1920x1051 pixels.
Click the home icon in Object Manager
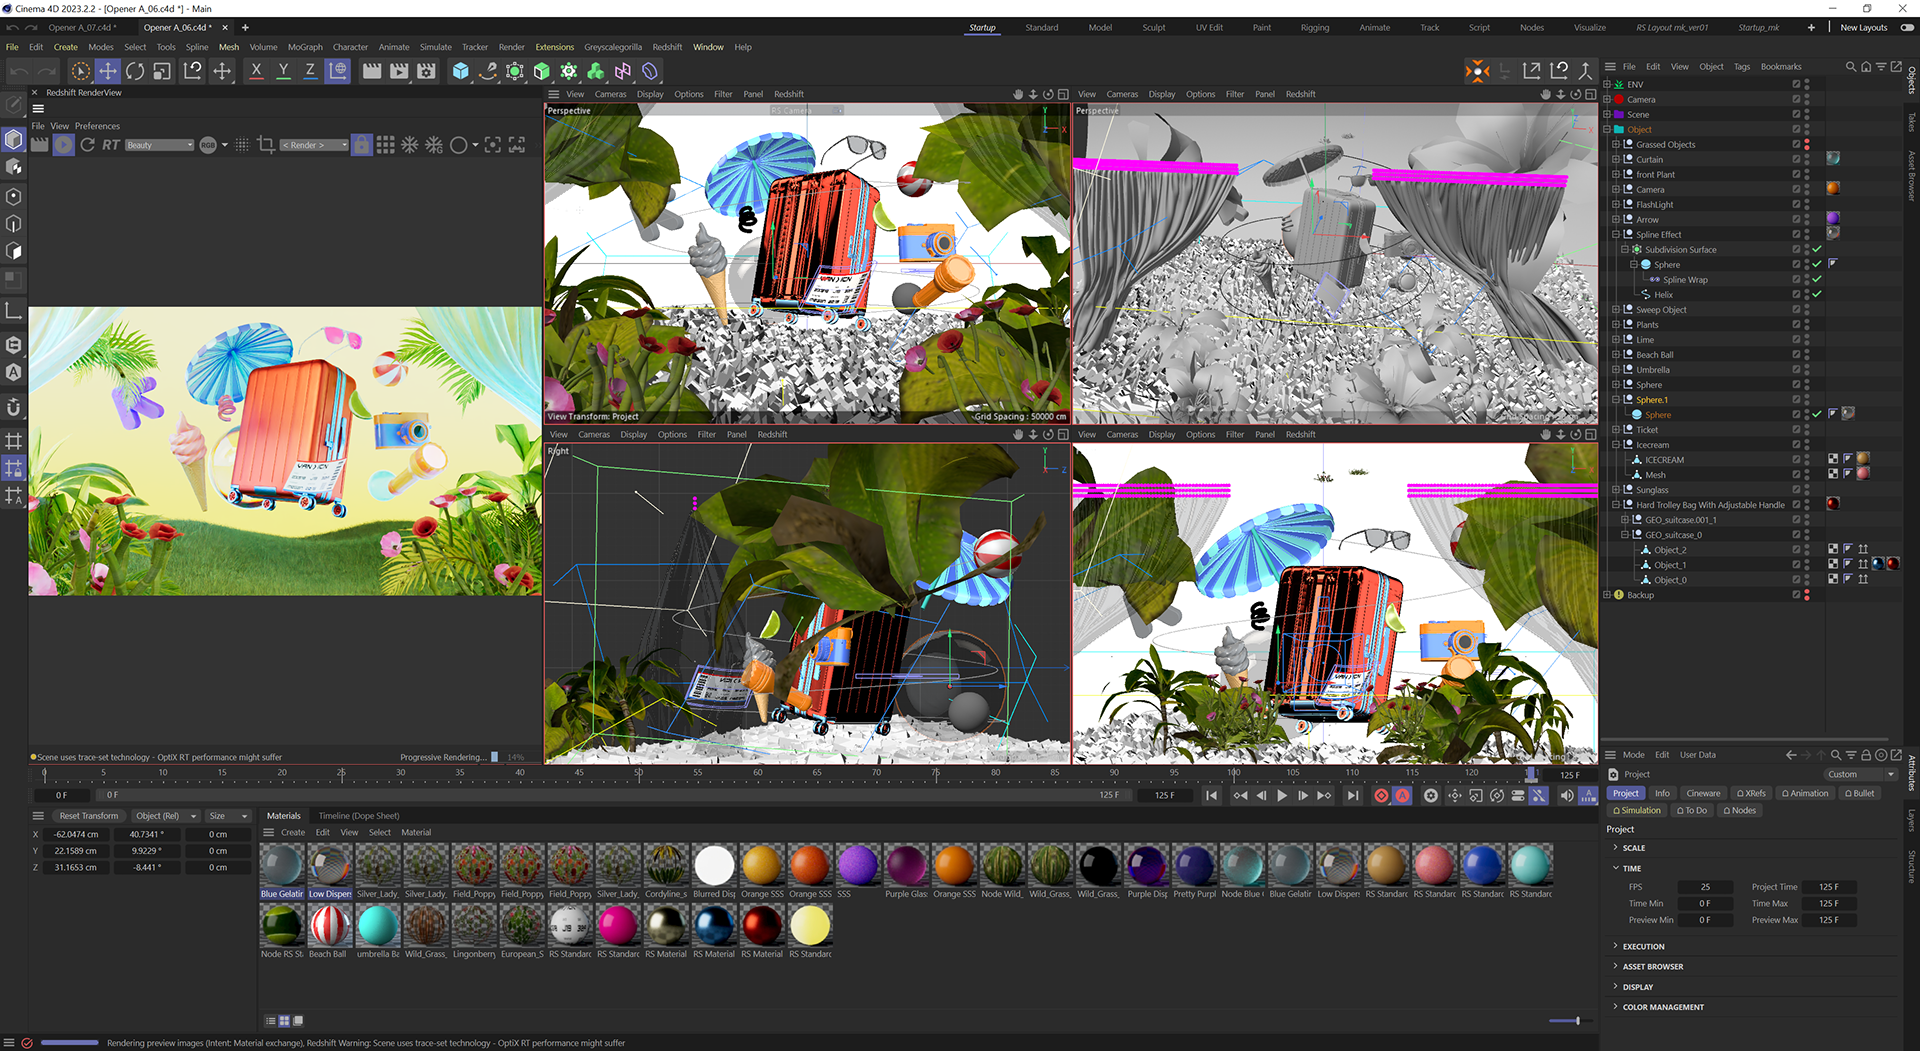[x=1865, y=67]
